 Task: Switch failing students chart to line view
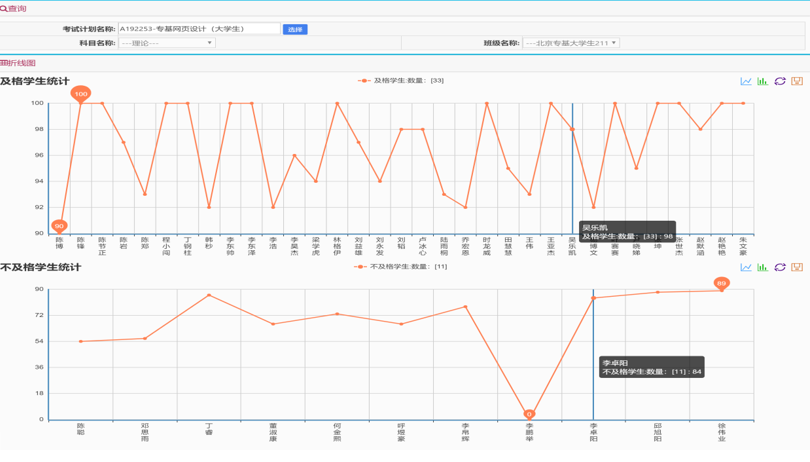tap(746, 267)
